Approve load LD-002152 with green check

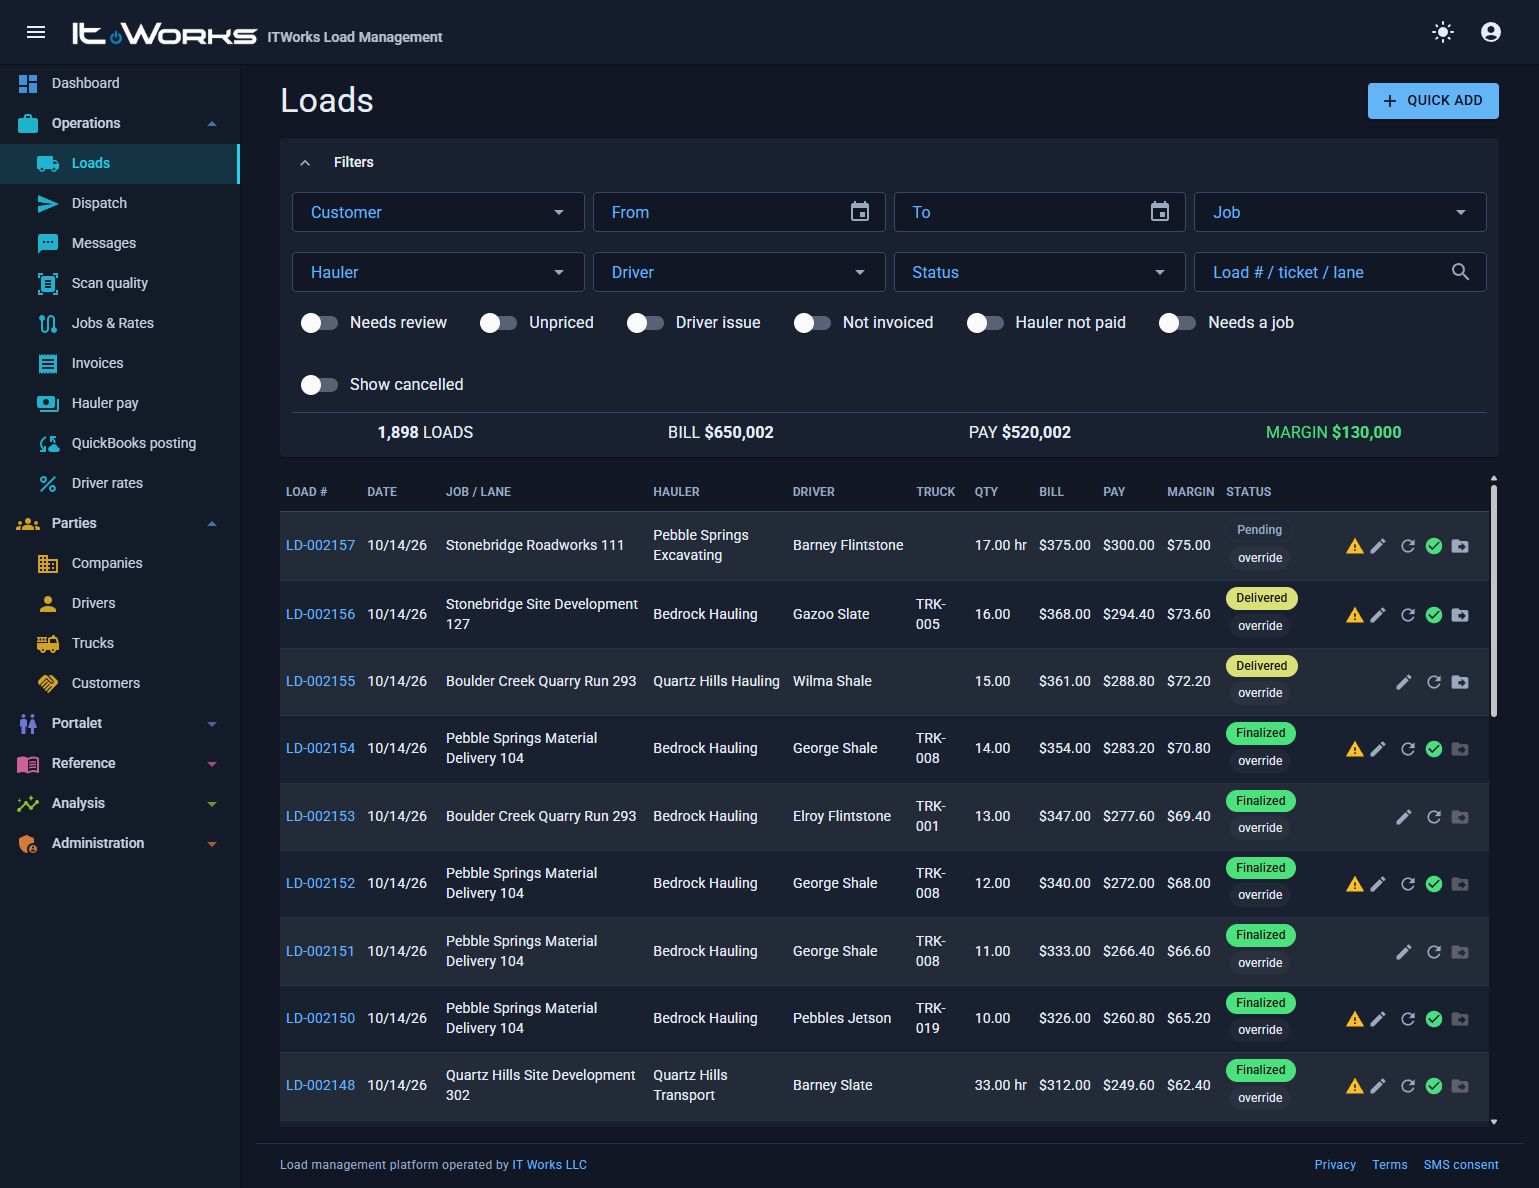[1434, 884]
